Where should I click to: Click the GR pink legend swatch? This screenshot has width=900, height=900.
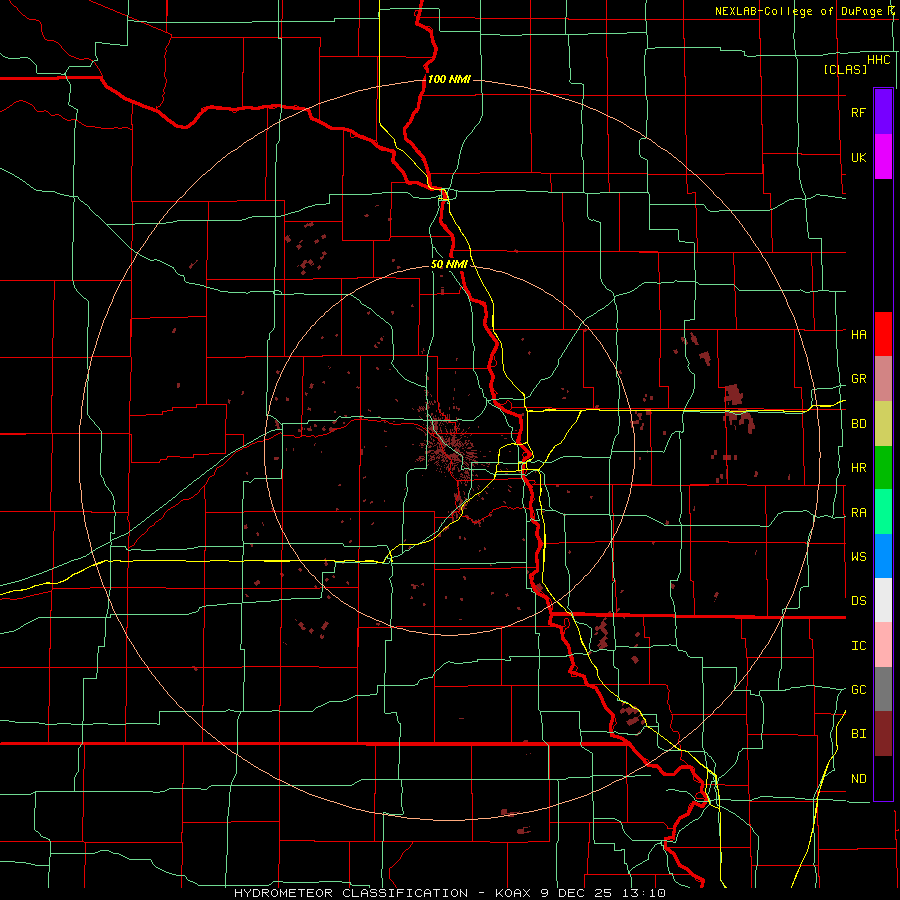883,379
